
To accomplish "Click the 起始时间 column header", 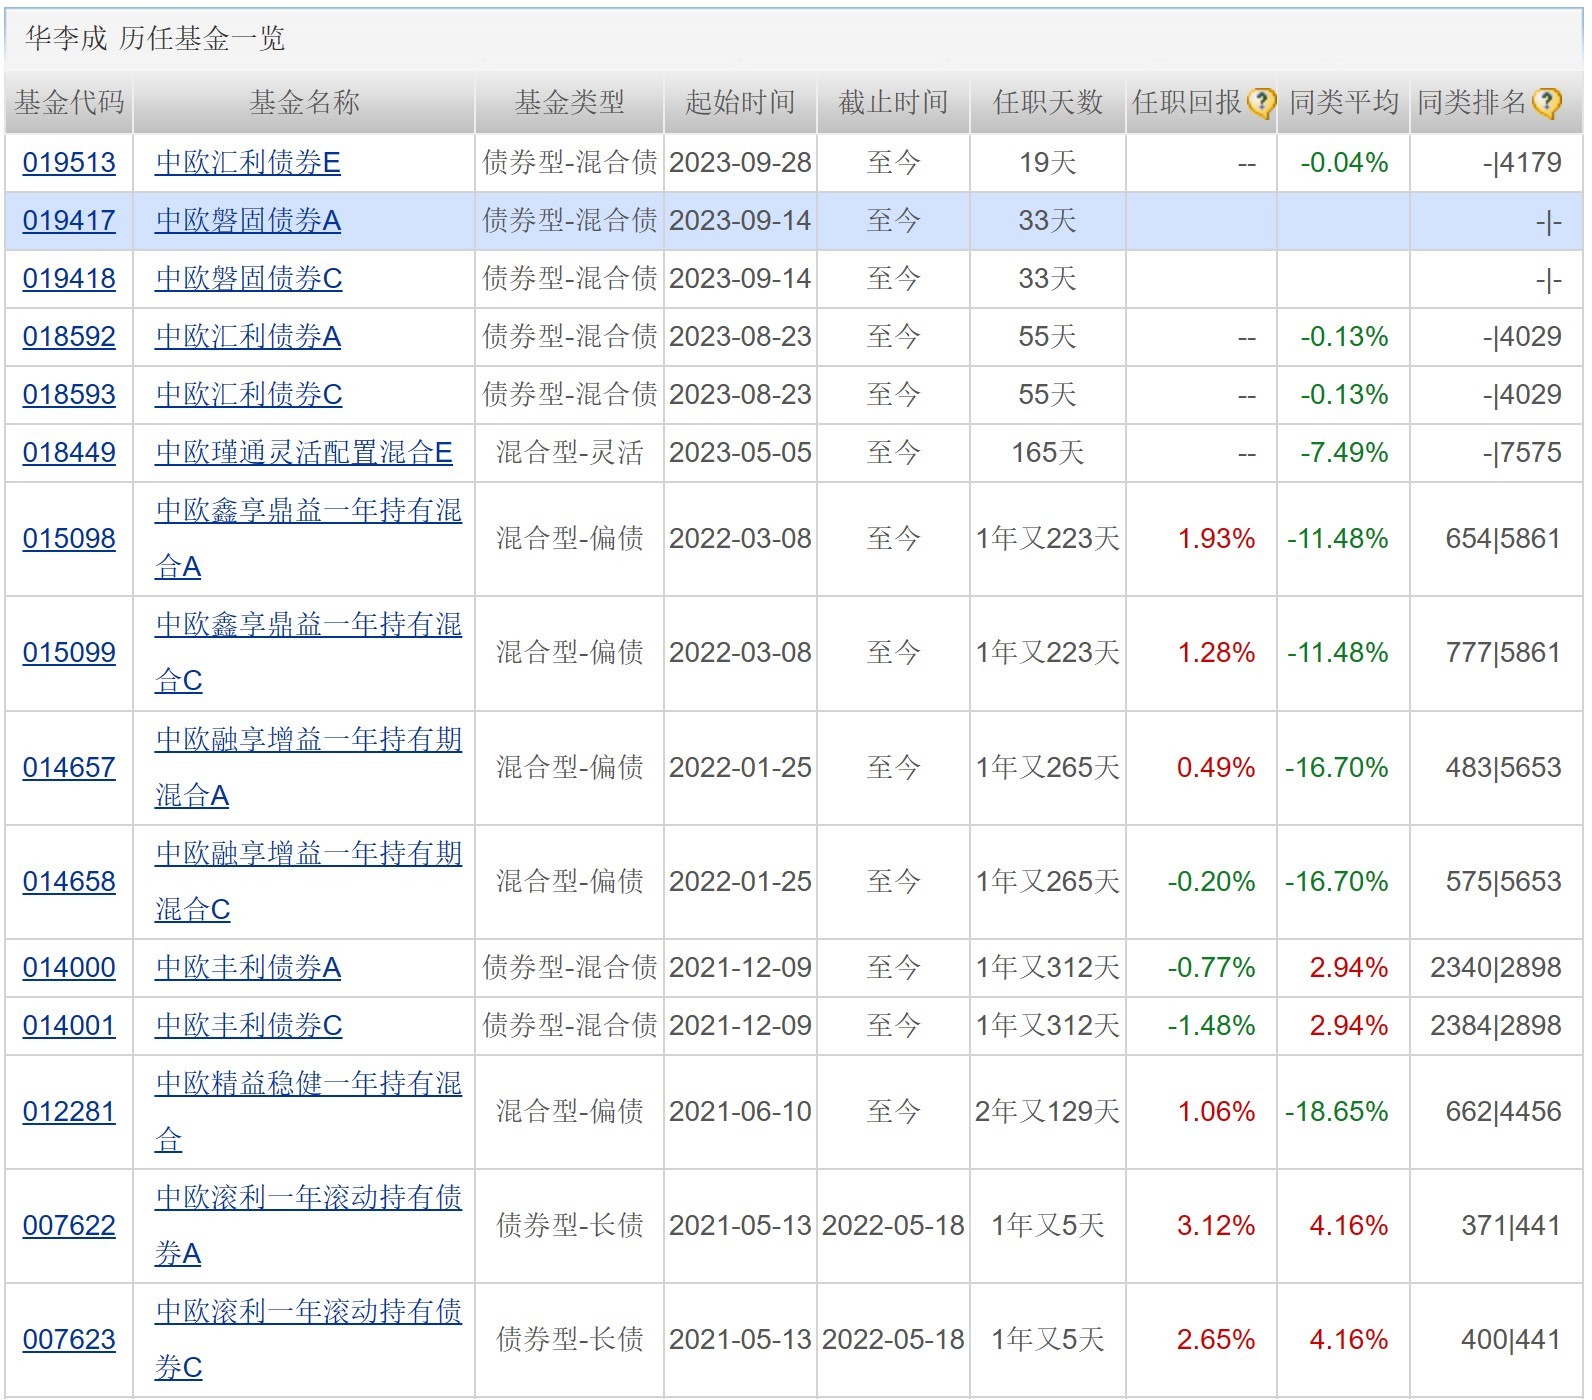I will coord(740,102).
